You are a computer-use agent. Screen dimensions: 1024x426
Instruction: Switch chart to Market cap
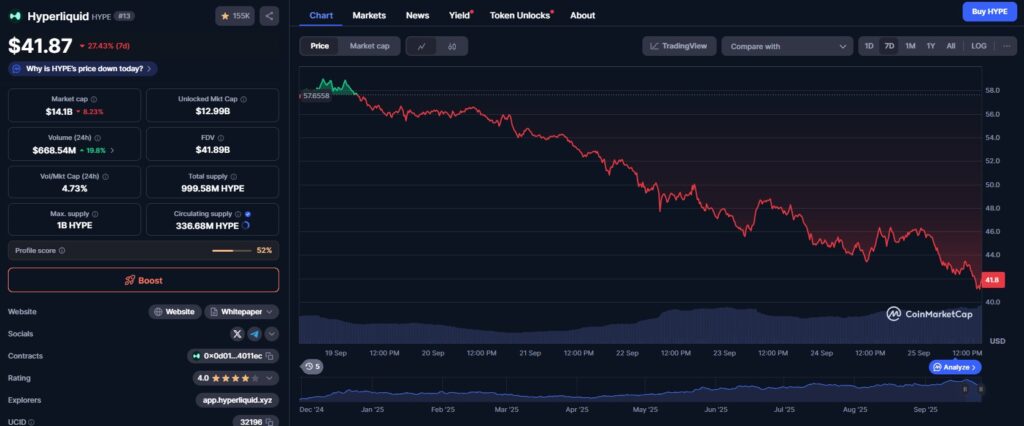tap(369, 46)
